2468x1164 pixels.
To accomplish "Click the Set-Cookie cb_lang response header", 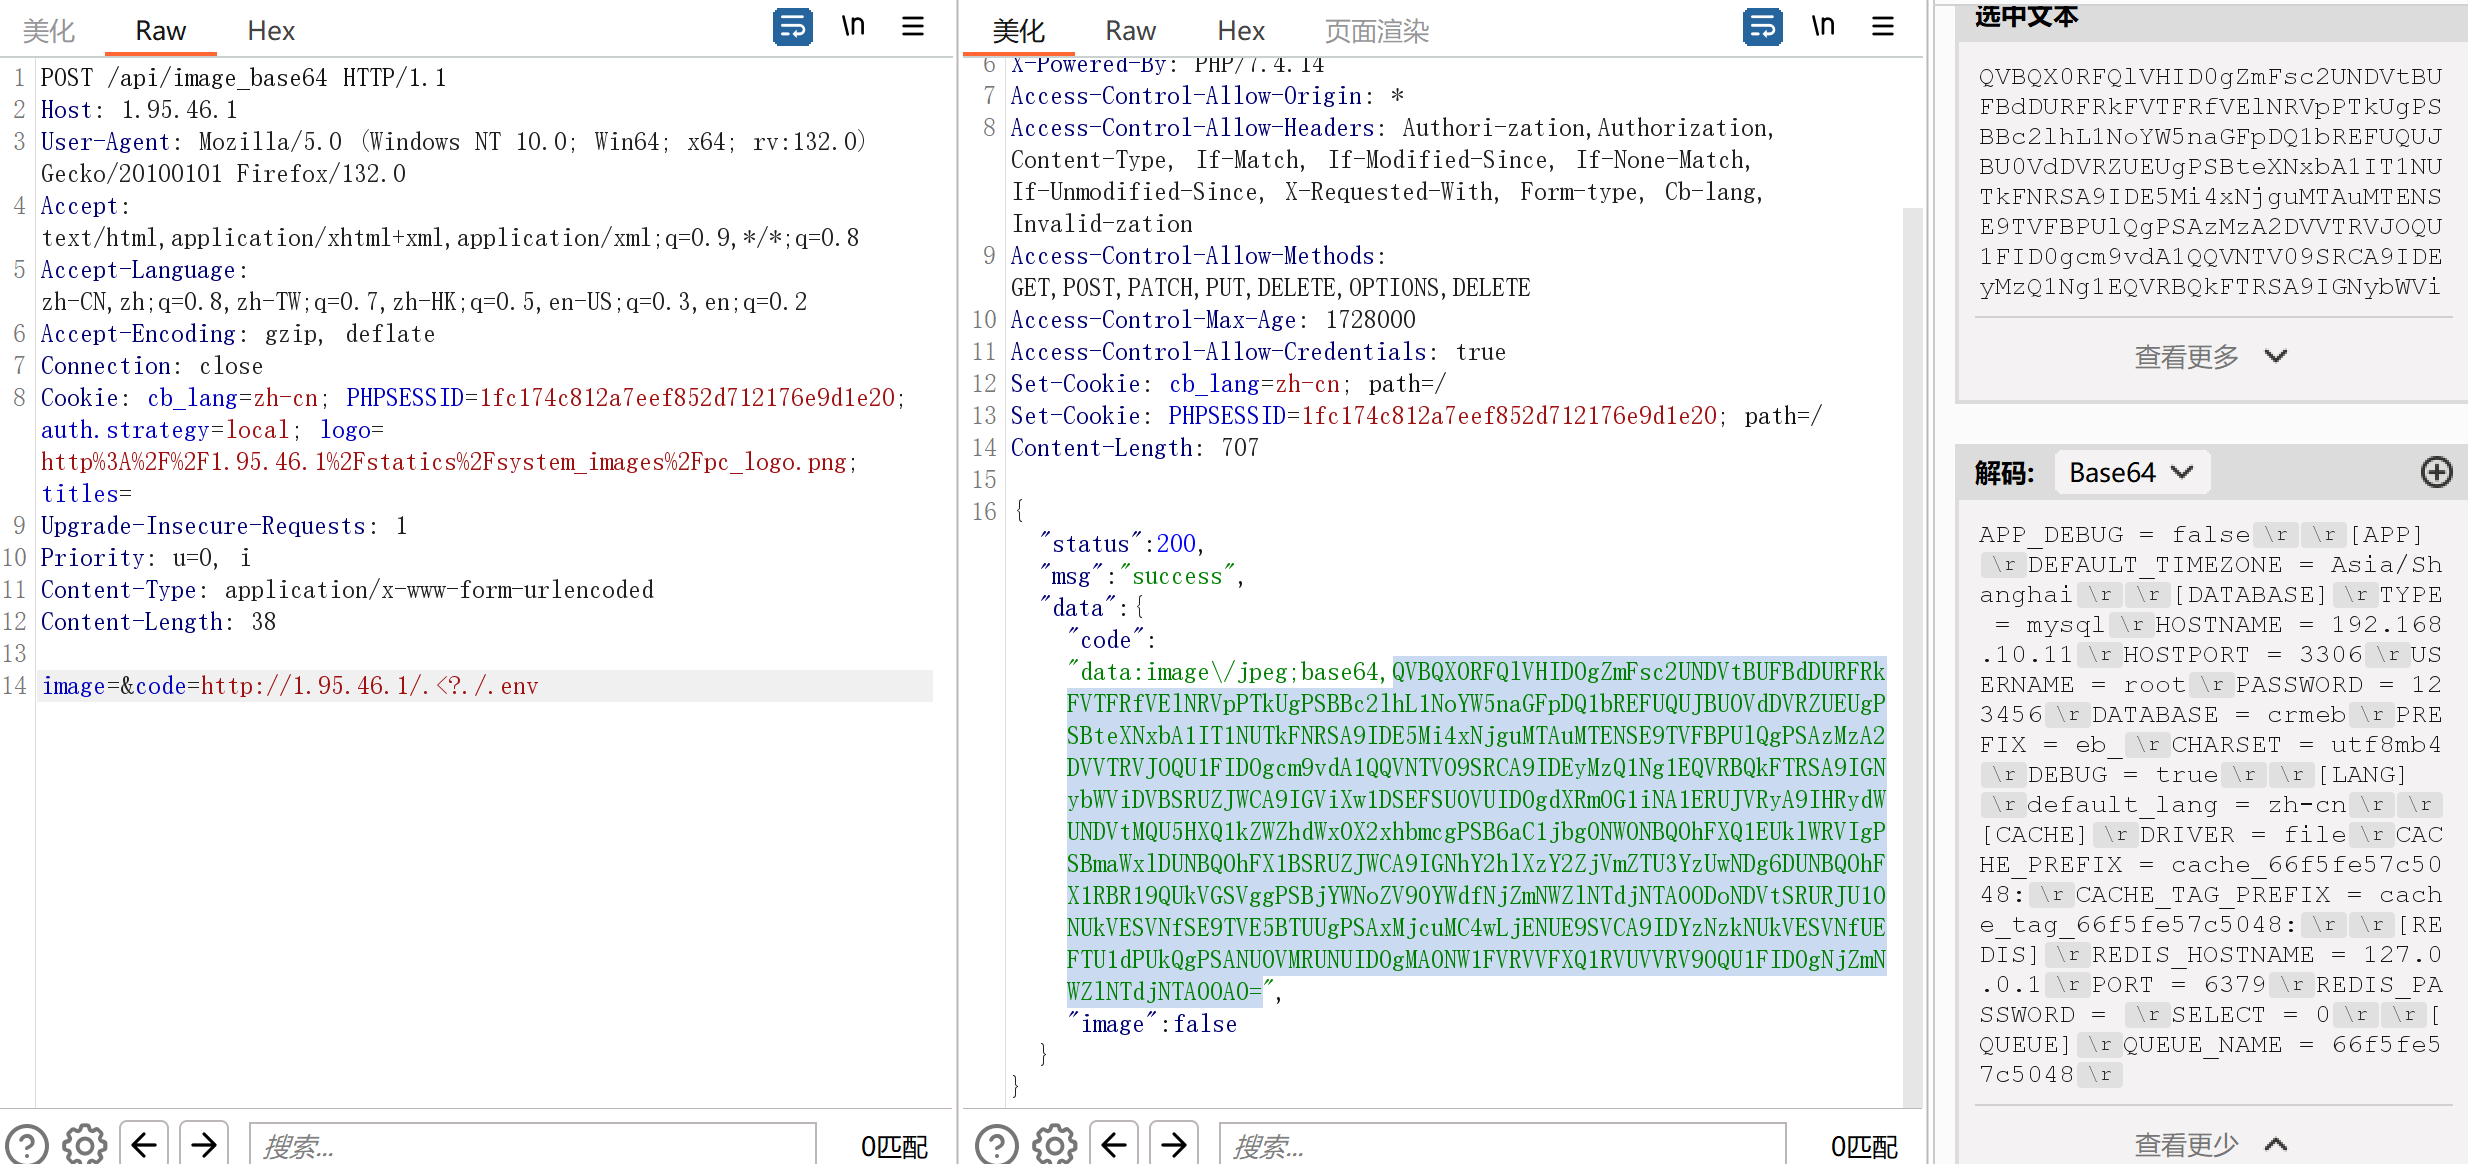I will 1228,384.
